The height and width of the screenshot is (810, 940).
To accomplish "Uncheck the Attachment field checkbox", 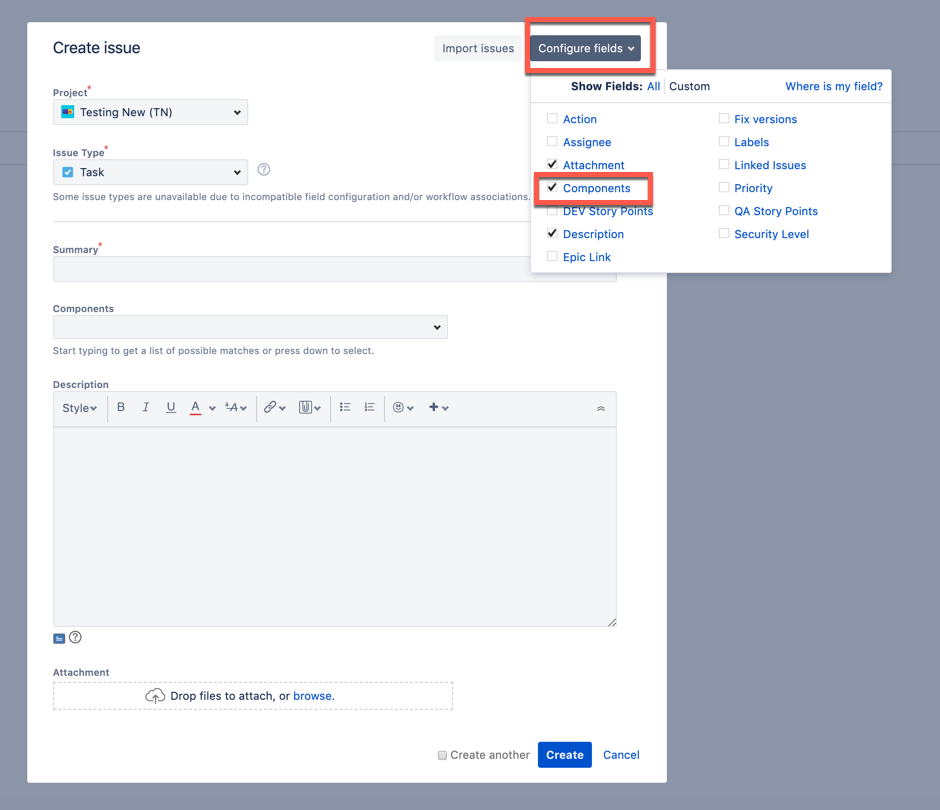I will click(x=552, y=164).
